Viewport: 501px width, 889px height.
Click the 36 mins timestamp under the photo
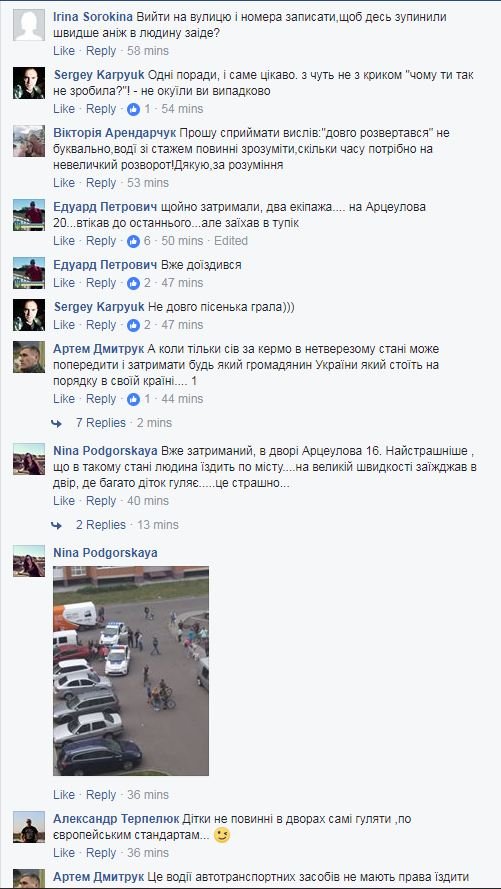(148, 795)
